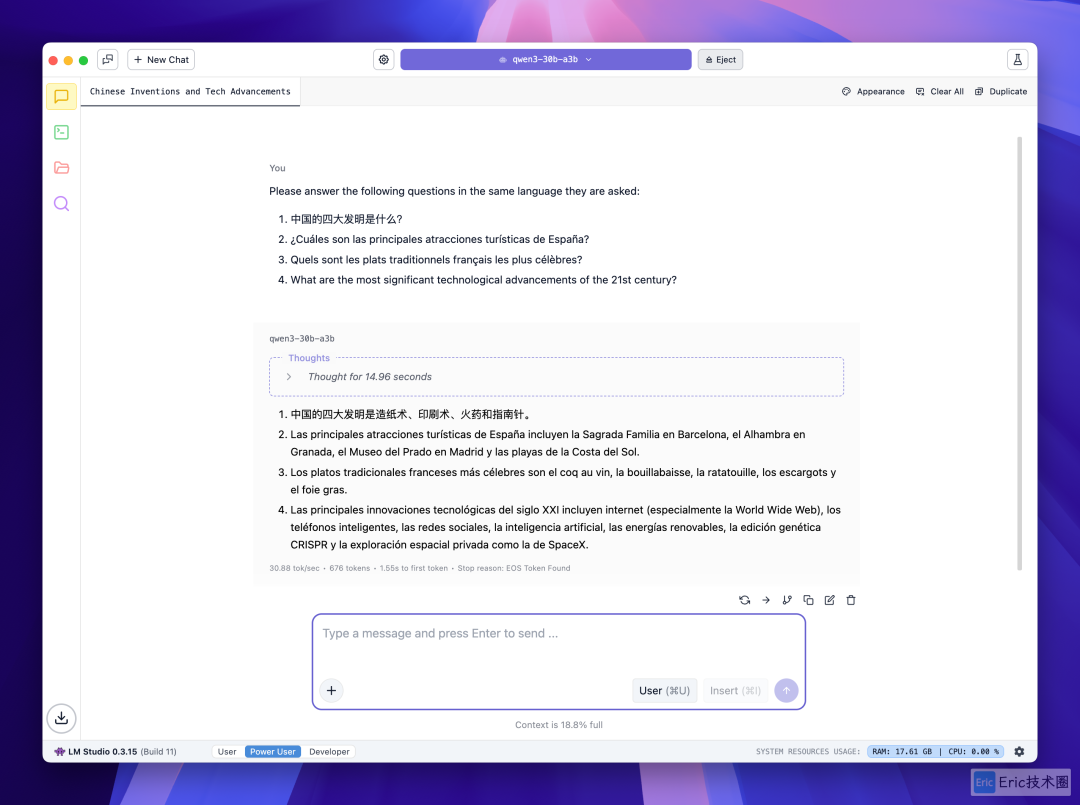
Task: Eject the loaded model
Action: coord(720,60)
